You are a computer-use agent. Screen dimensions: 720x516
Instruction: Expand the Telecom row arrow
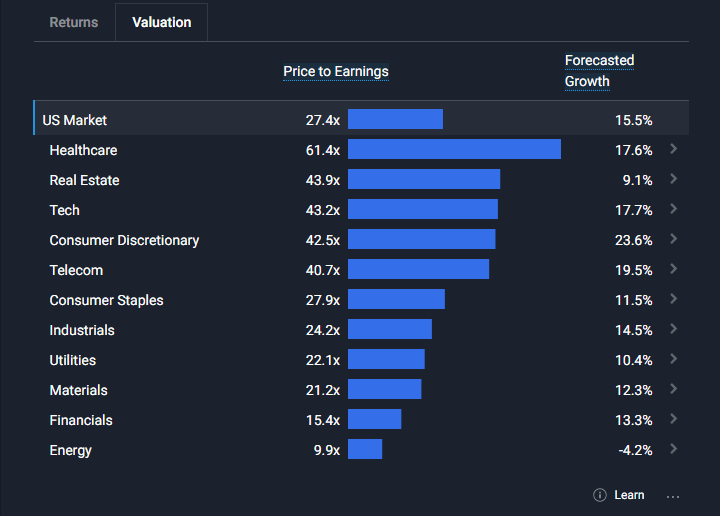coord(674,269)
